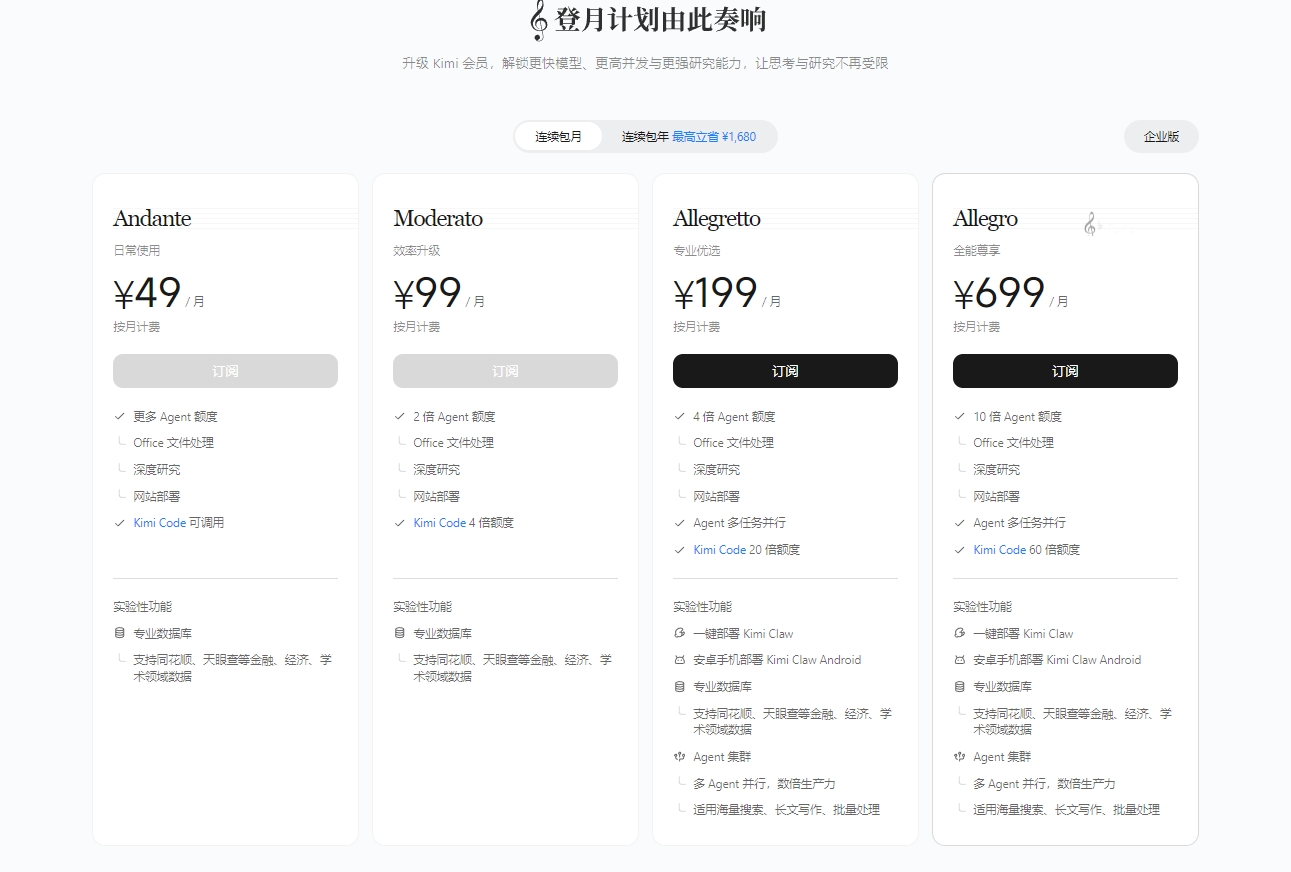1291x872 pixels.
Task: Click the Kimi Claw Android icon under Allegro
Action: pos(960,660)
